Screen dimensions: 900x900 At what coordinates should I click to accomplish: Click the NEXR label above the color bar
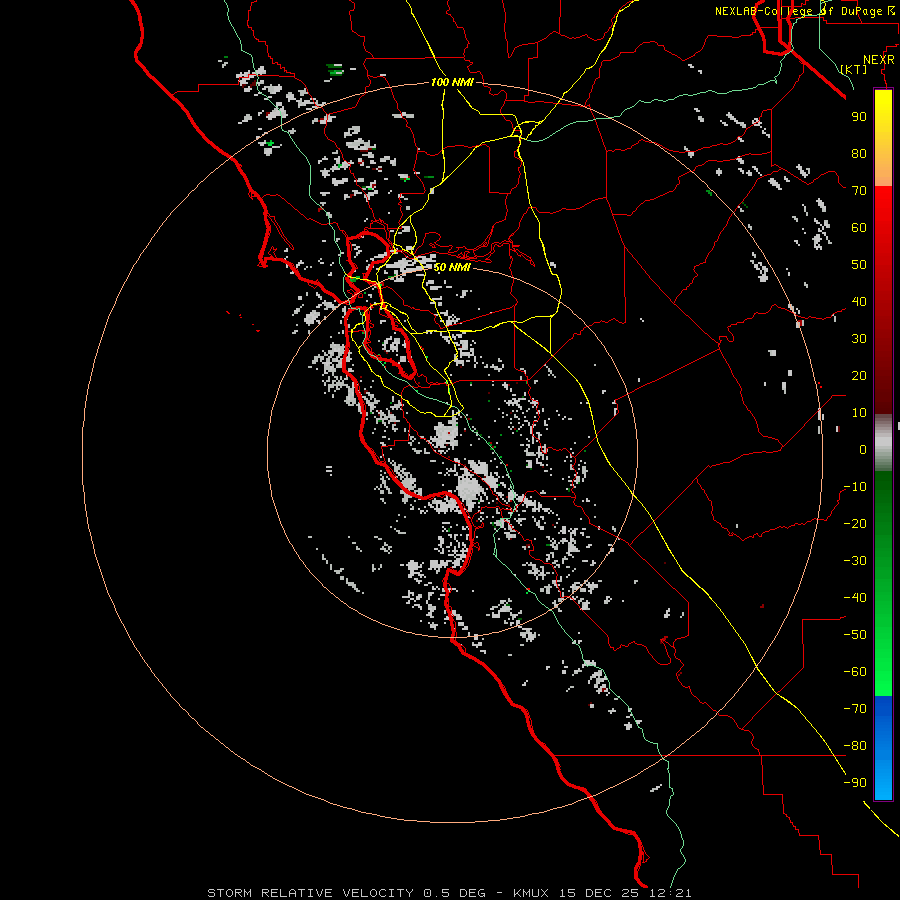[x=879, y=60]
